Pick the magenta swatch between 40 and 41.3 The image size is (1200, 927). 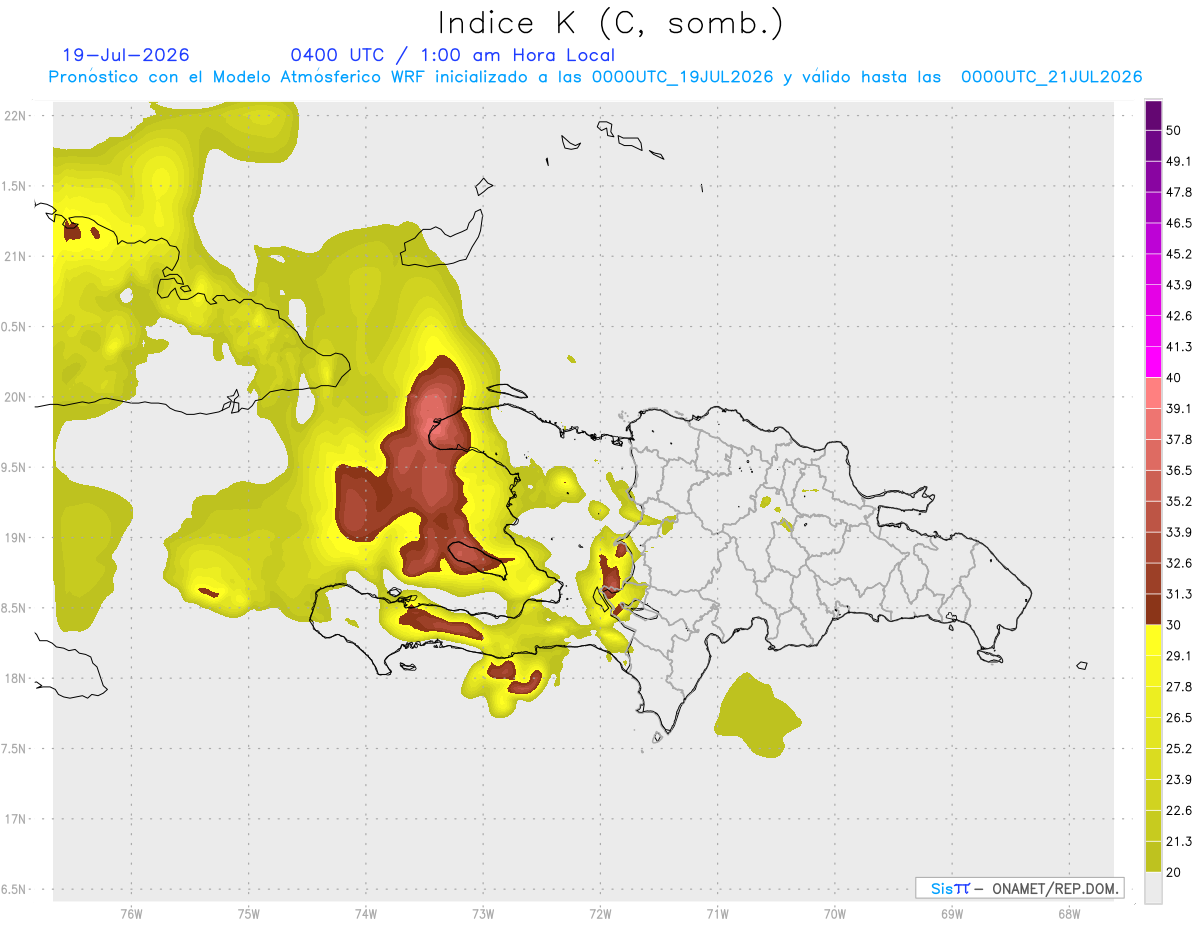(x=1154, y=362)
